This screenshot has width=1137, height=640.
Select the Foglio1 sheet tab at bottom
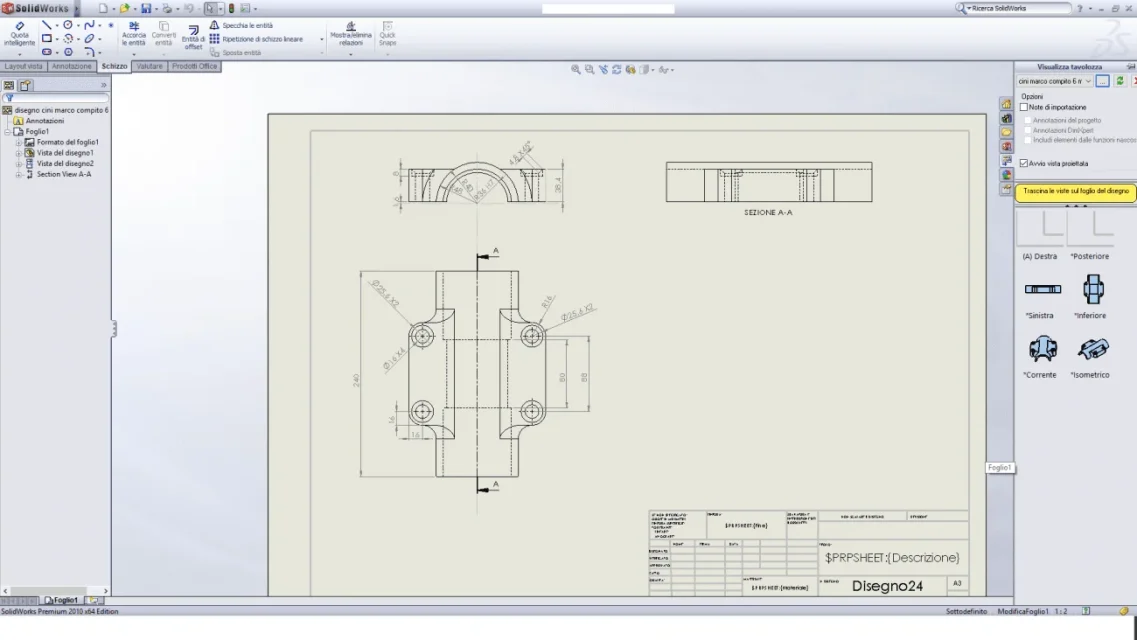62,600
